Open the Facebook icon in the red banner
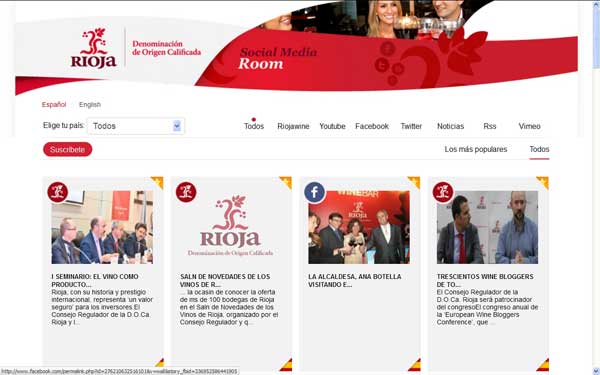 point(387,49)
